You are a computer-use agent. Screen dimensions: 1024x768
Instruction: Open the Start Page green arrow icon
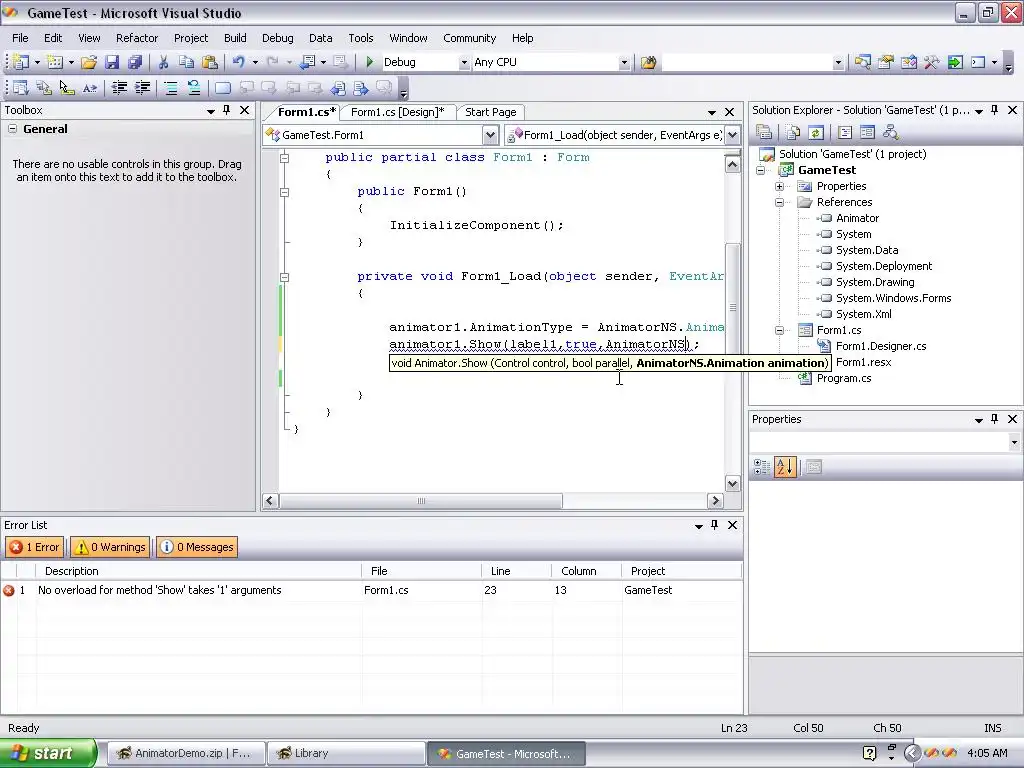[x=955, y=62]
